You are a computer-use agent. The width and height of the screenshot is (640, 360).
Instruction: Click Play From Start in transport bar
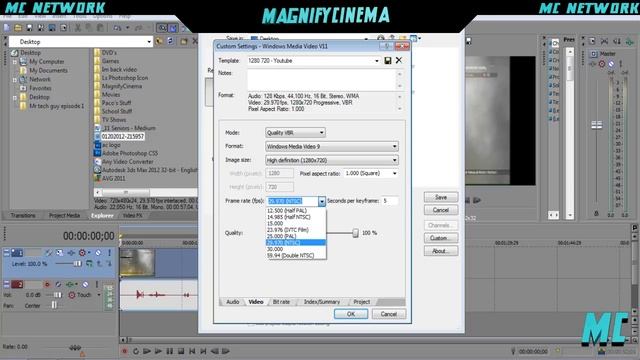pos(147,351)
